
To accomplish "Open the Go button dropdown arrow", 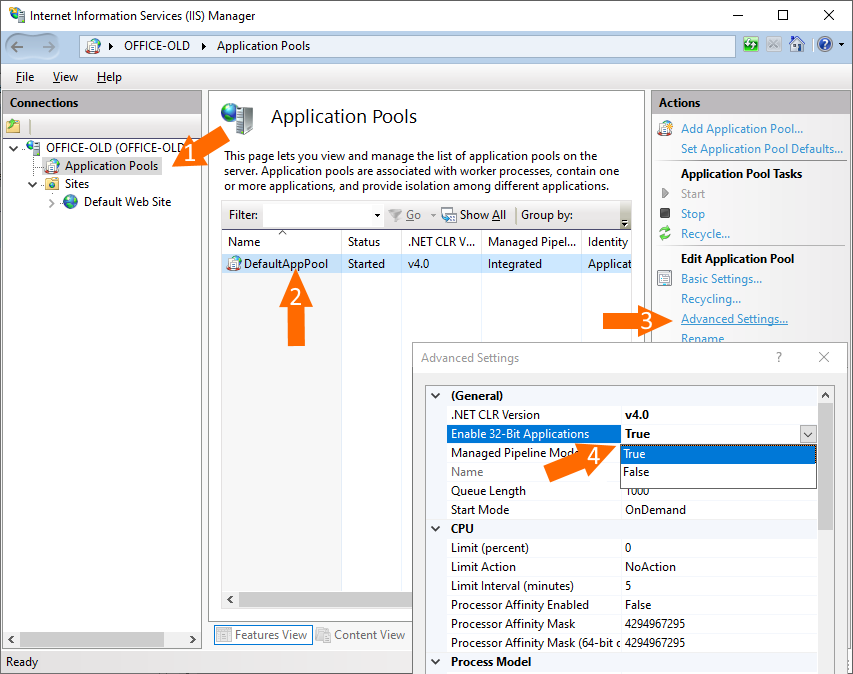I will tap(434, 215).
